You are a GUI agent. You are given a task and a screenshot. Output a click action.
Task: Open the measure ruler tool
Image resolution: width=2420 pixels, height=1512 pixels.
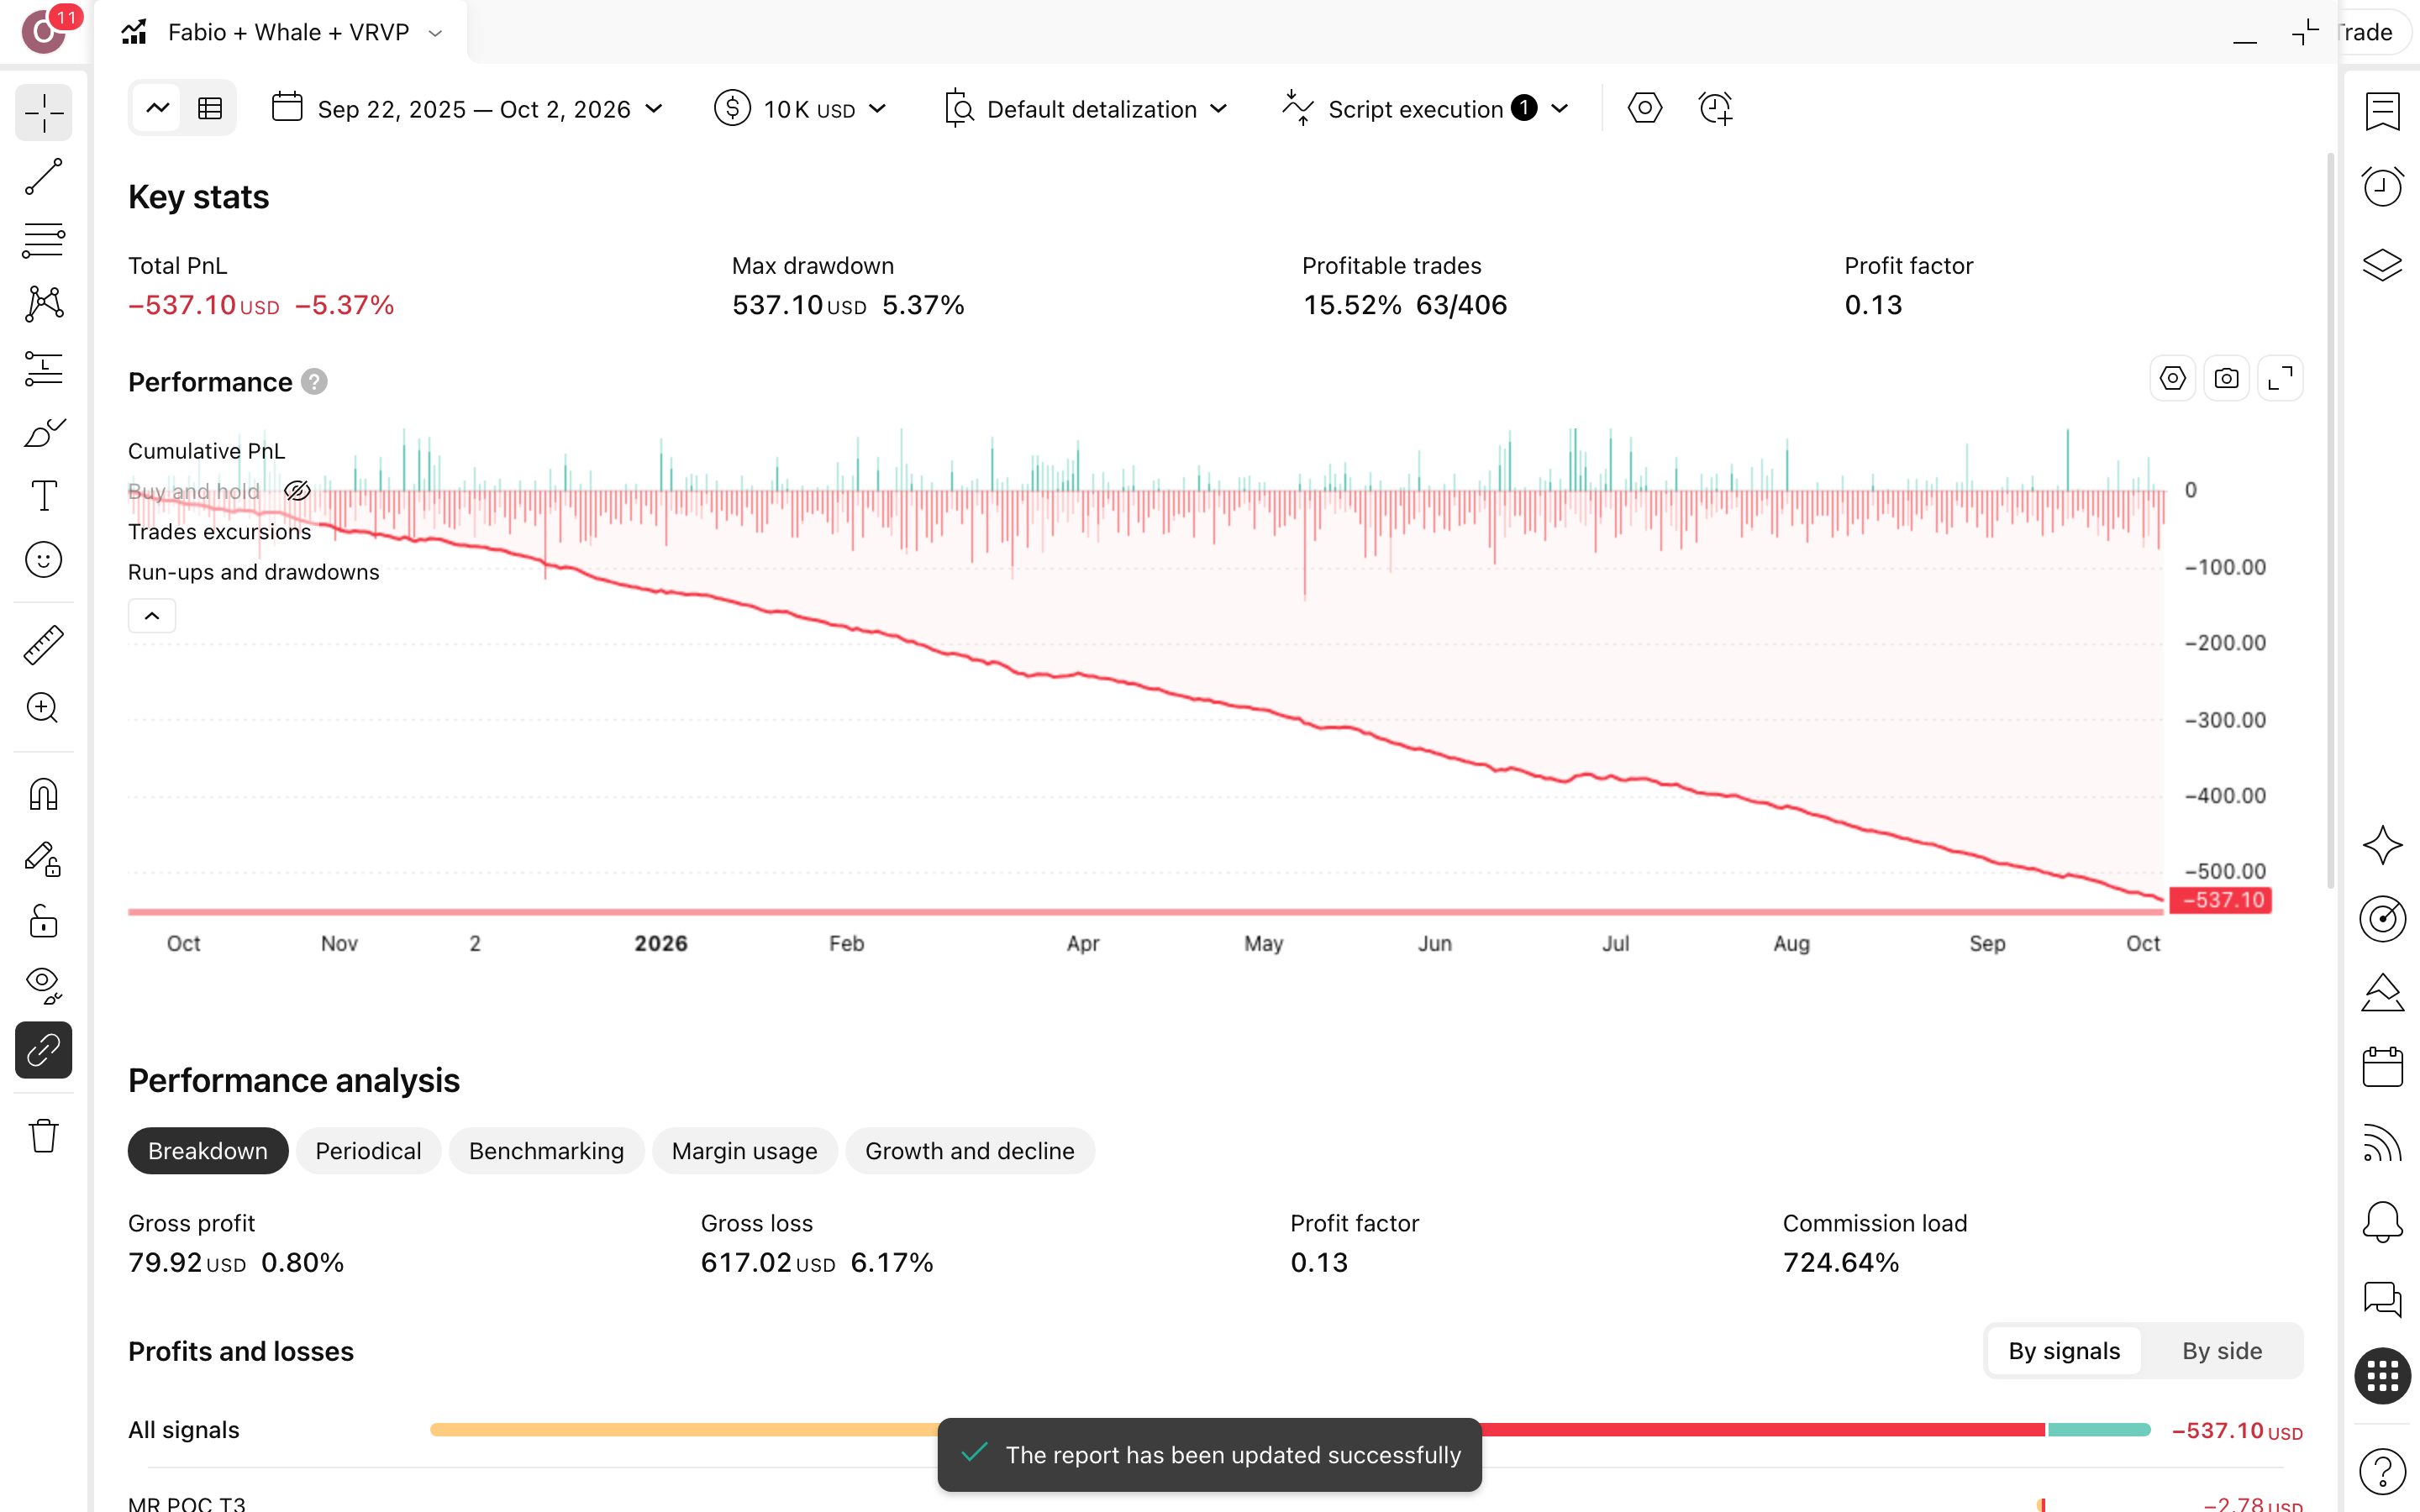tap(43, 644)
